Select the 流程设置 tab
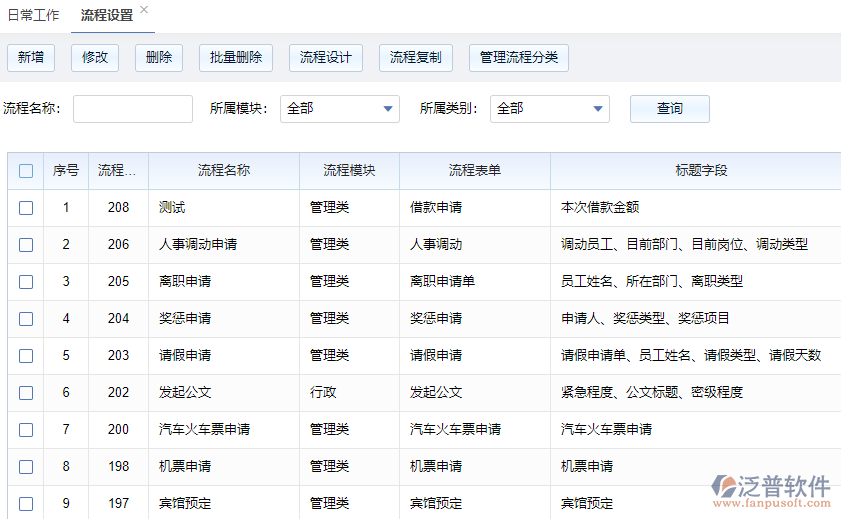841x519 pixels. (107, 16)
